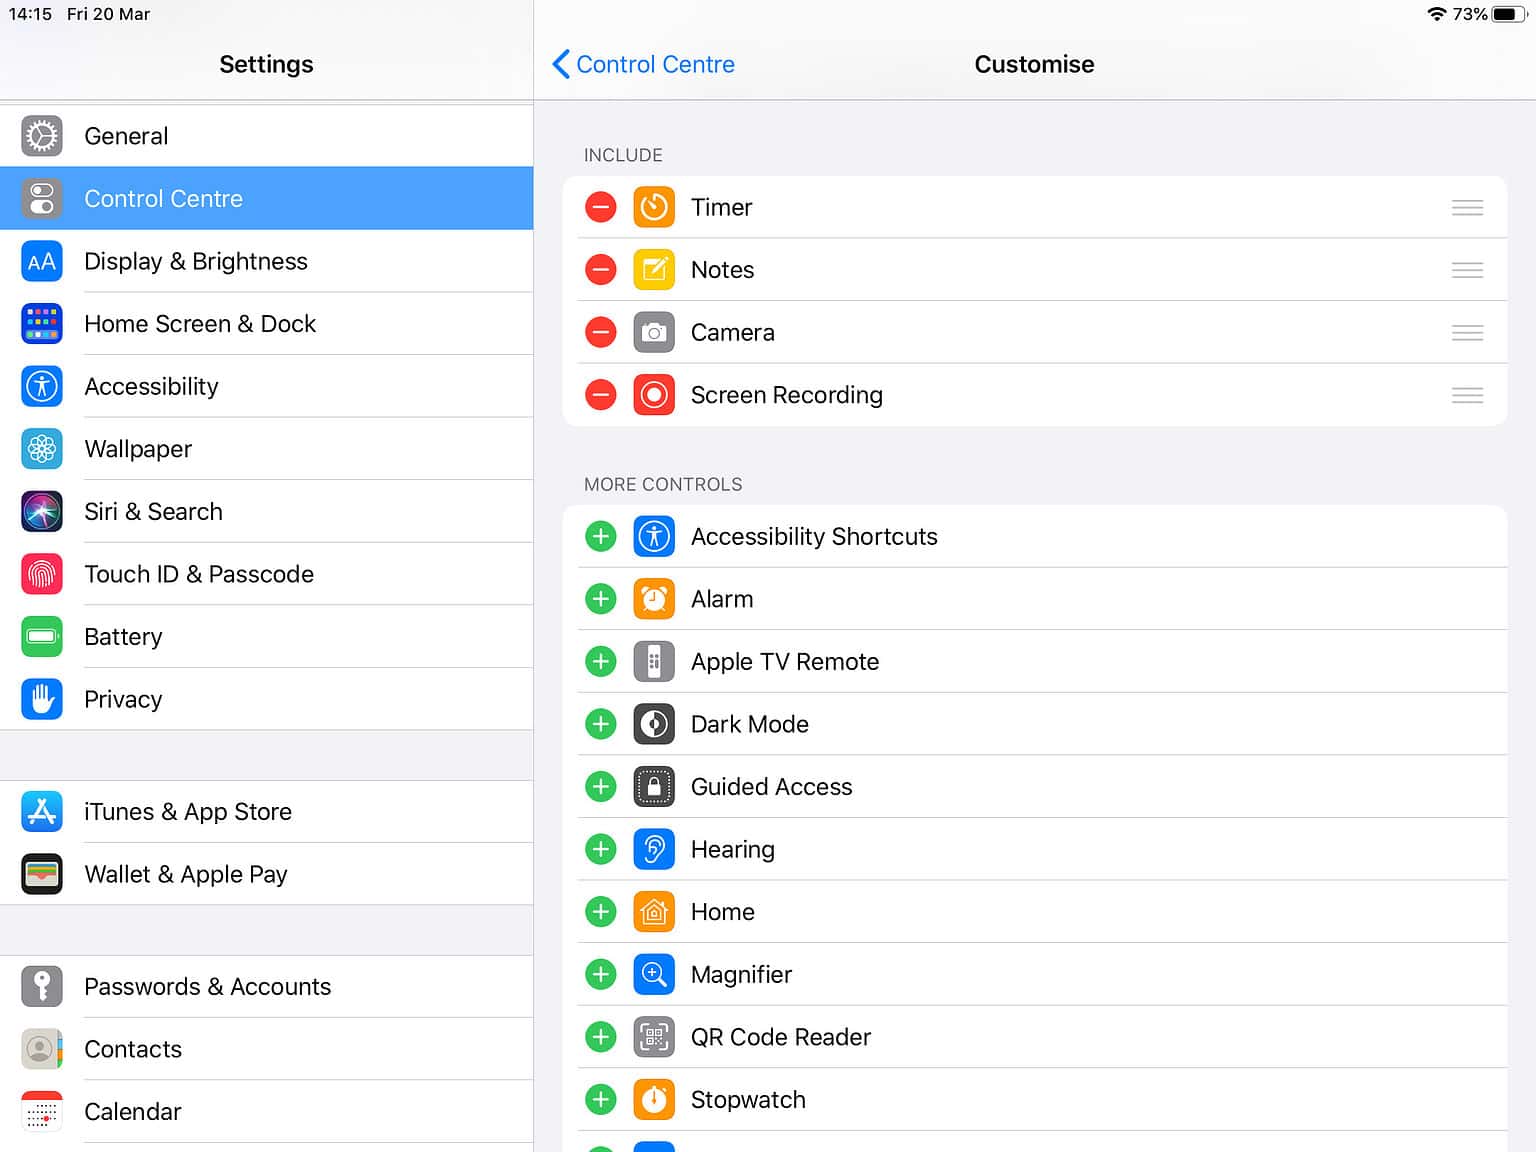The image size is (1536, 1152).
Task: Go back to Control Centre
Action: coord(643,64)
